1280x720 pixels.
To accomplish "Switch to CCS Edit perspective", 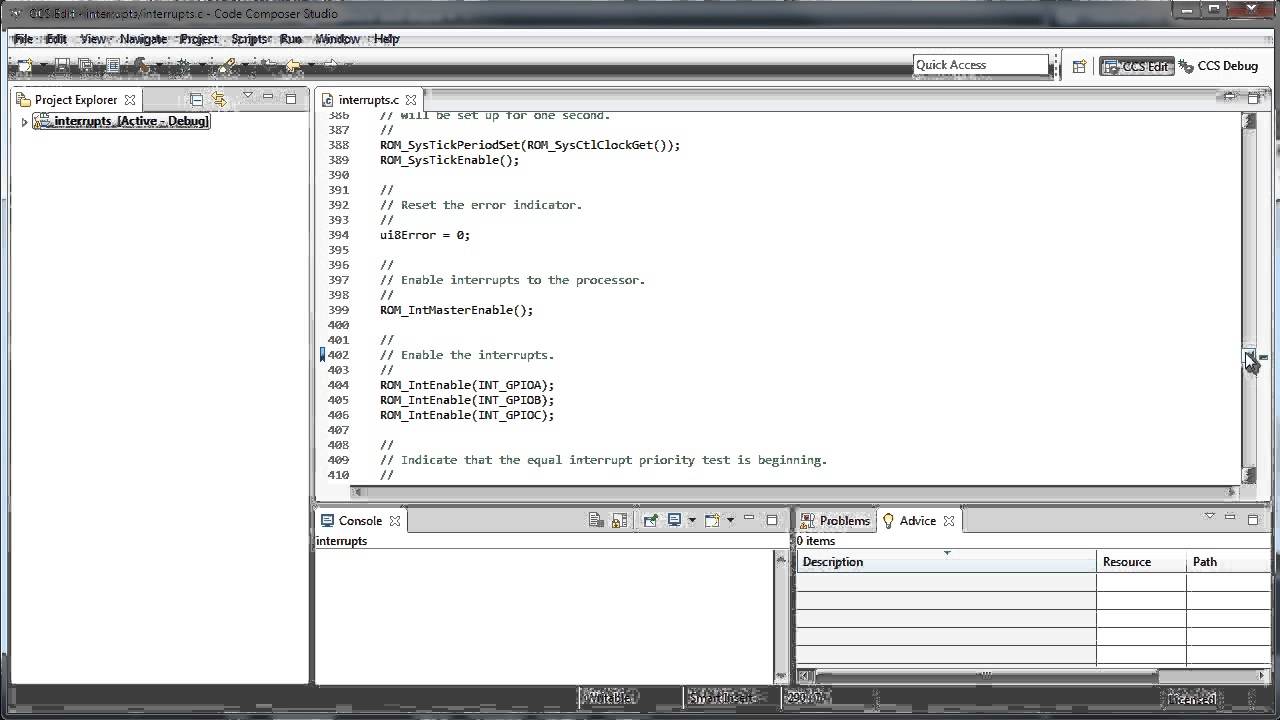I will tap(1136, 66).
